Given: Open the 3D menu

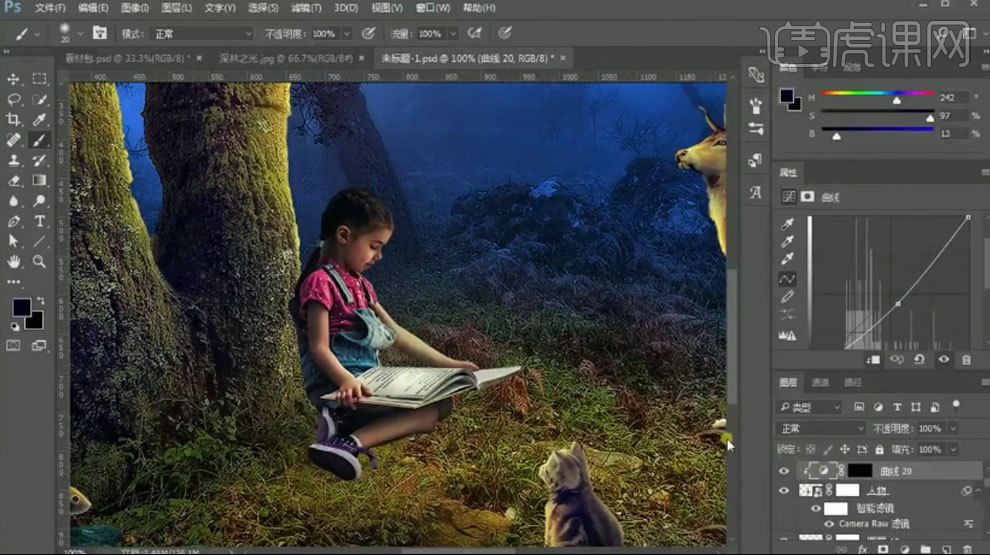Looking at the screenshot, I should (345, 8).
